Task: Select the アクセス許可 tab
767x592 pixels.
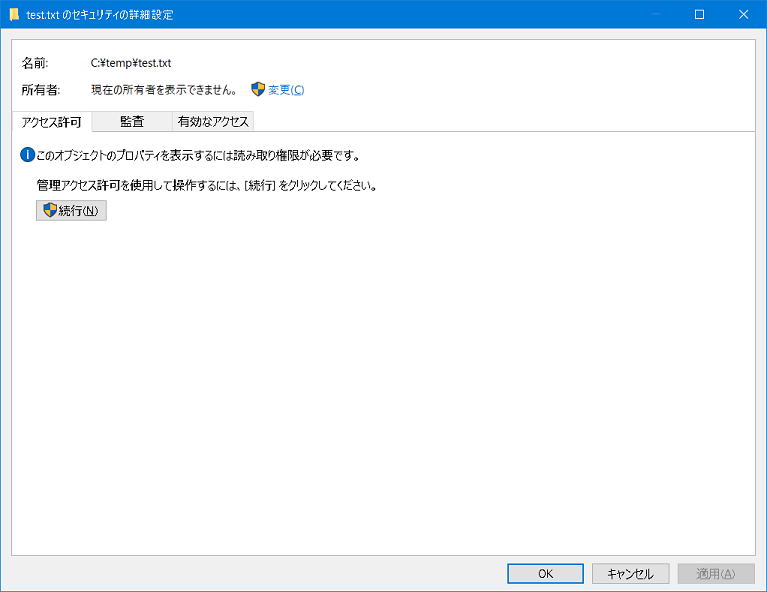Action: tap(51, 122)
